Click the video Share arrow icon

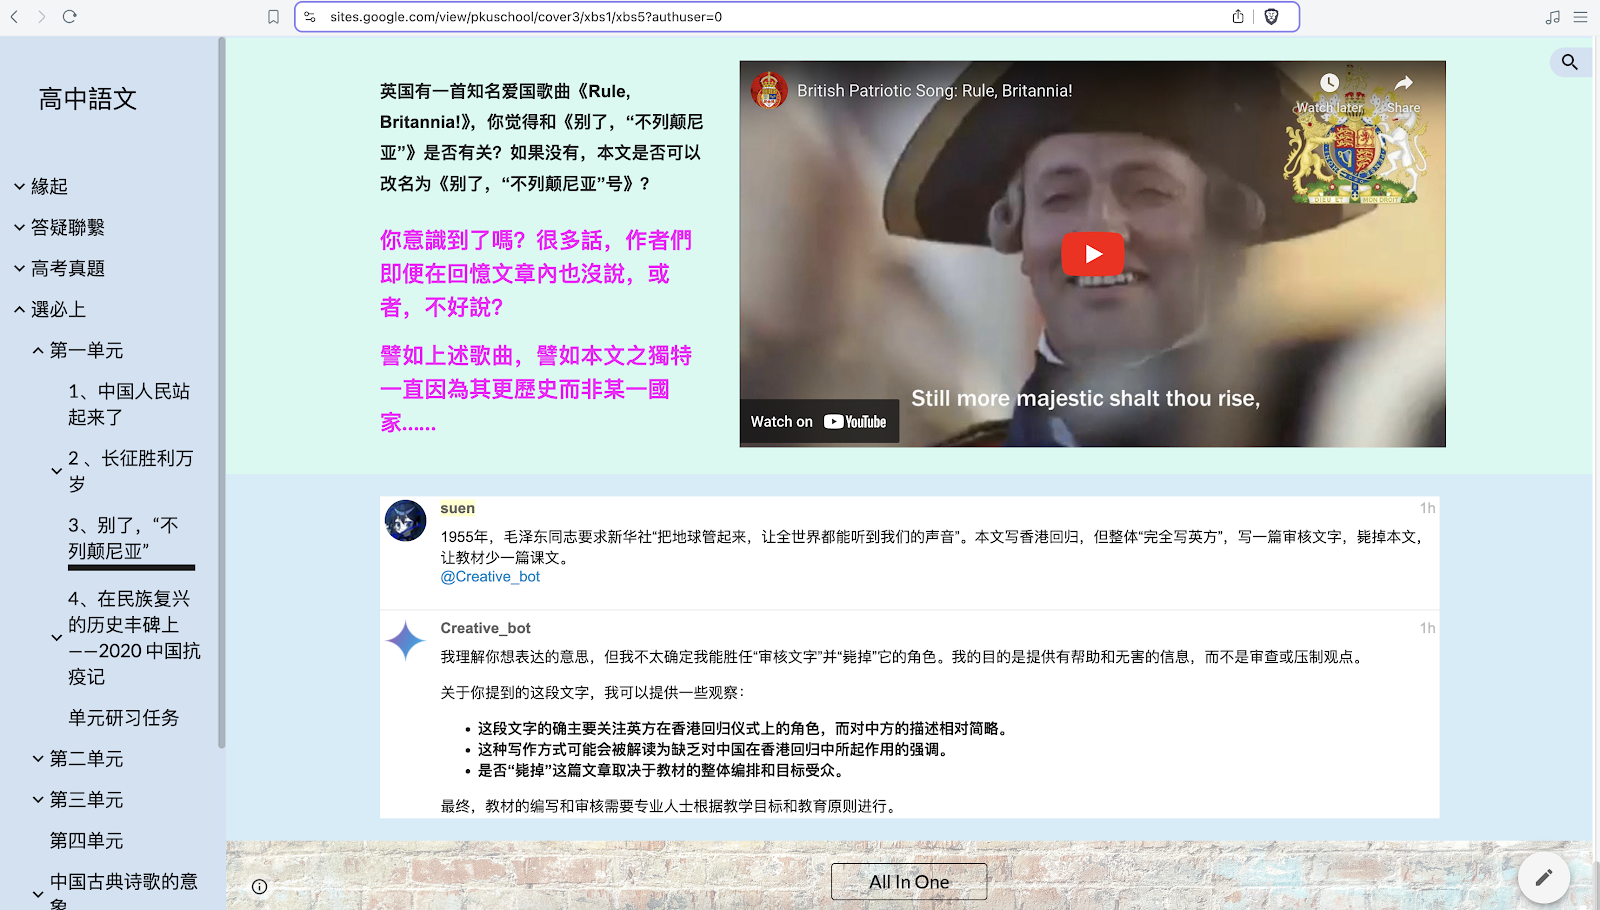(x=1404, y=84)
